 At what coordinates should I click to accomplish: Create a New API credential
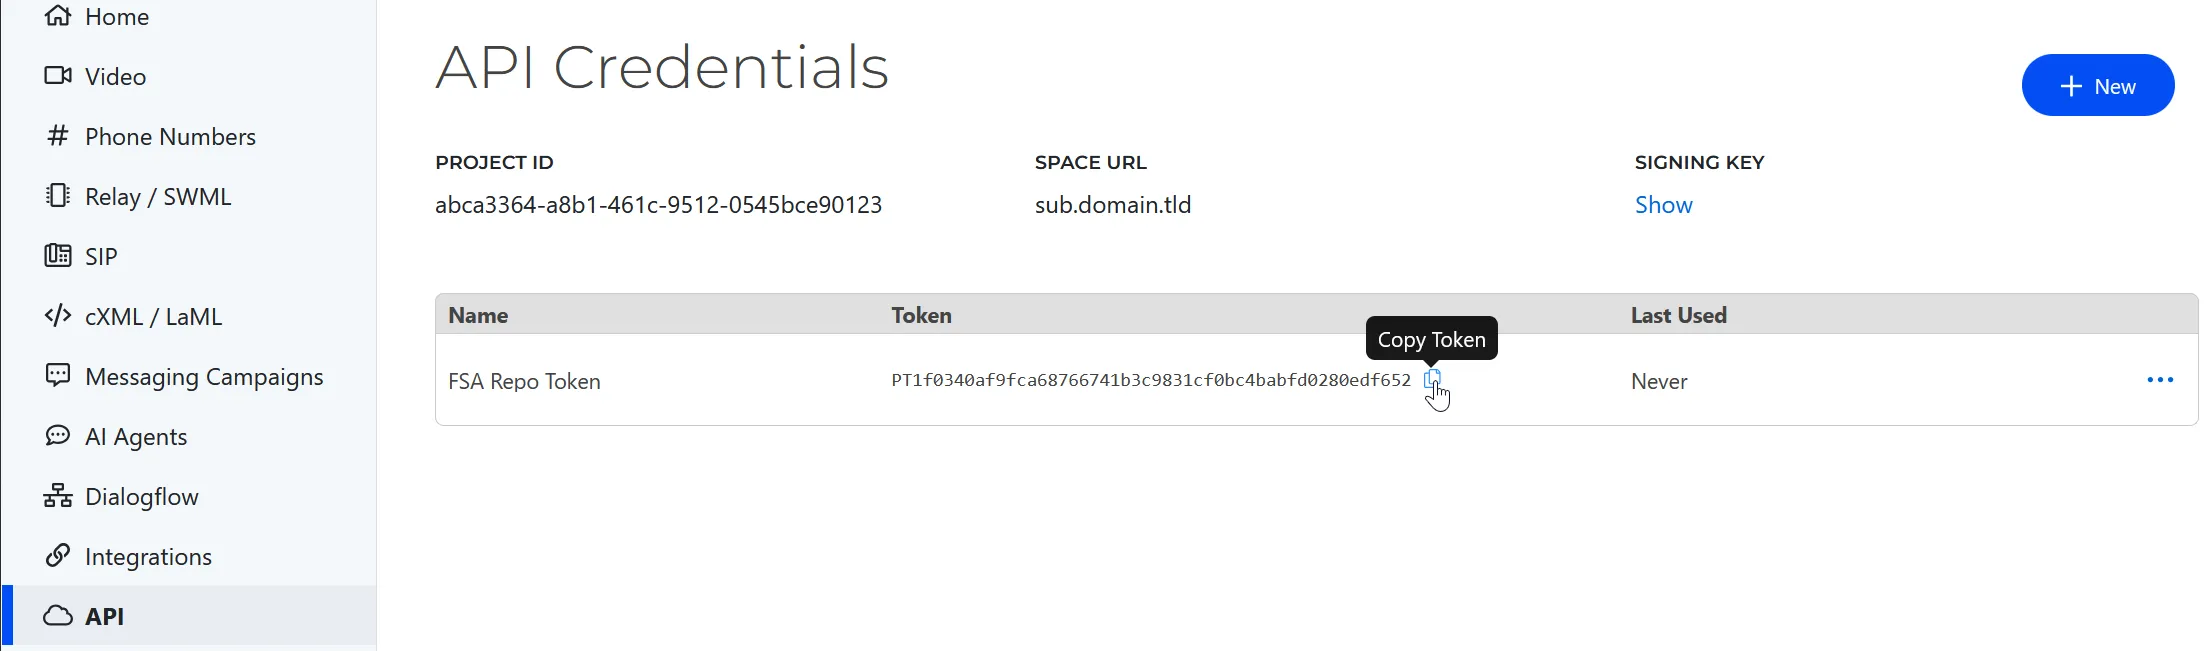point(2097,86)
